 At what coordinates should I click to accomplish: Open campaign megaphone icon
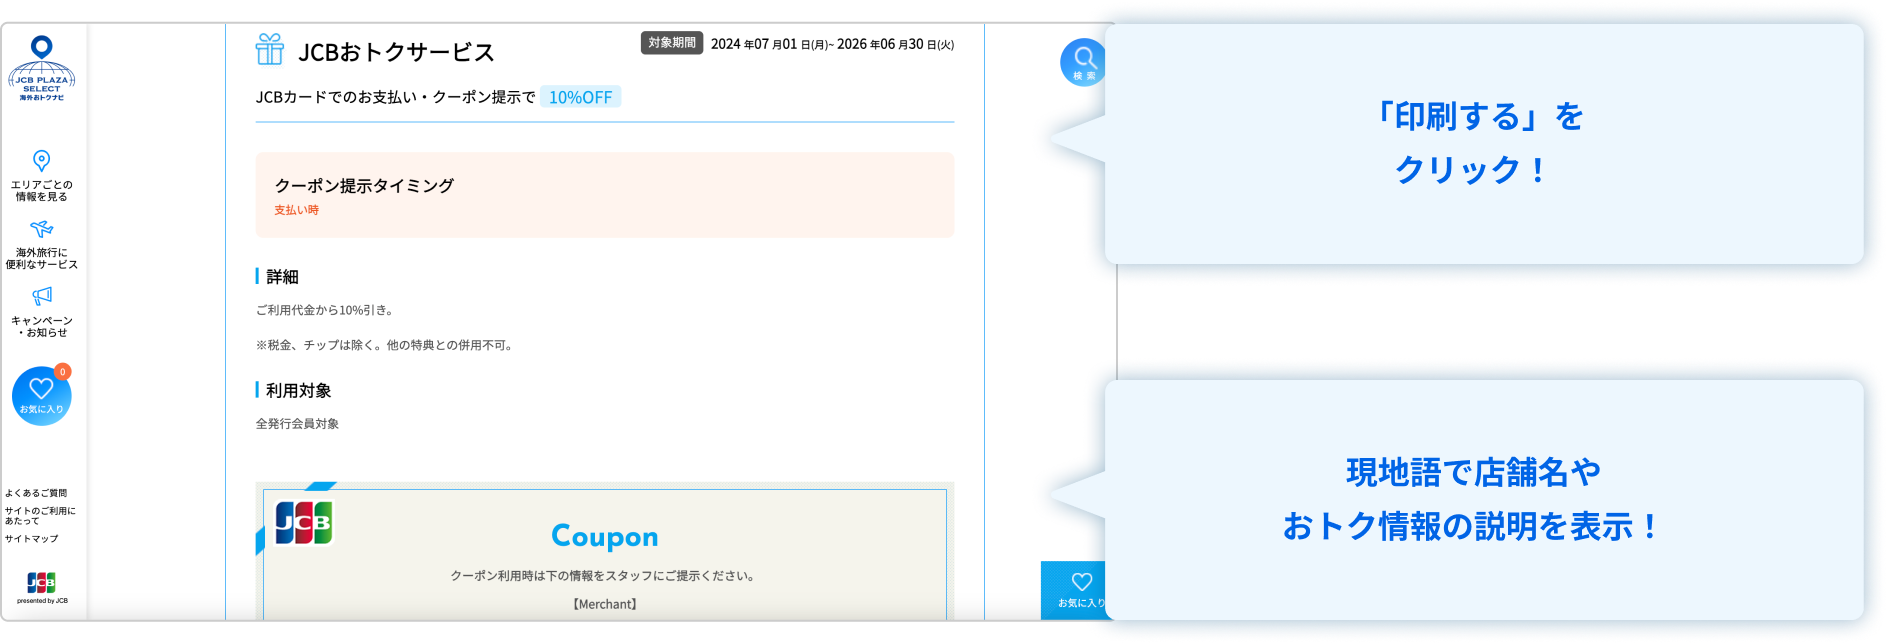tap(42, 296)
